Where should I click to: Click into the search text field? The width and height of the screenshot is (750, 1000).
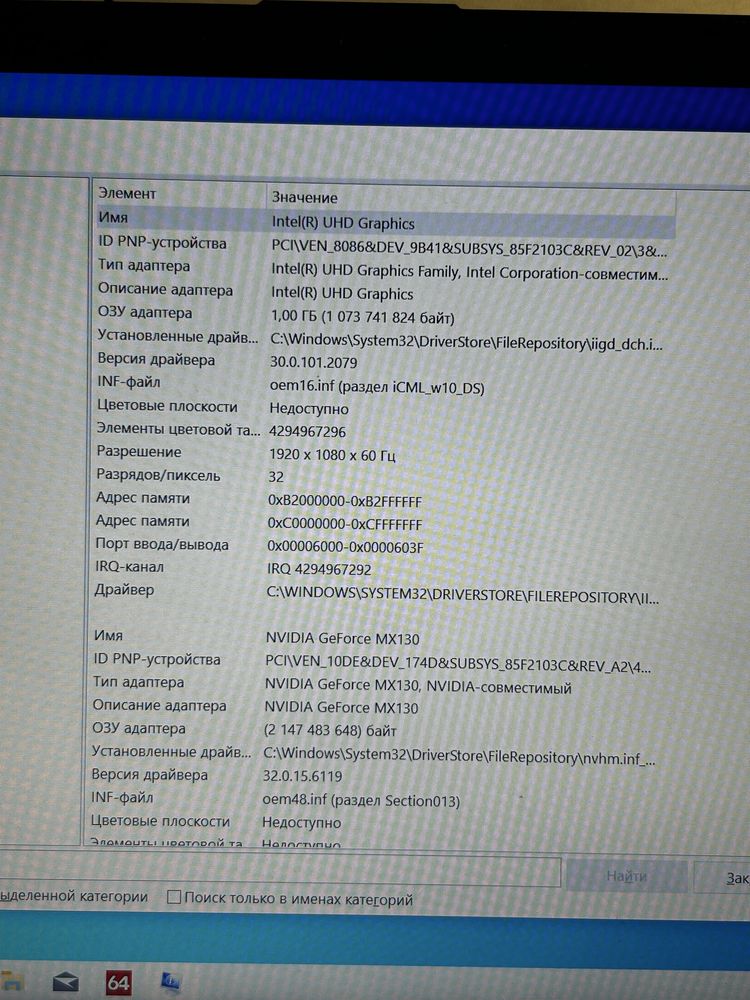(x=279, y=871)
